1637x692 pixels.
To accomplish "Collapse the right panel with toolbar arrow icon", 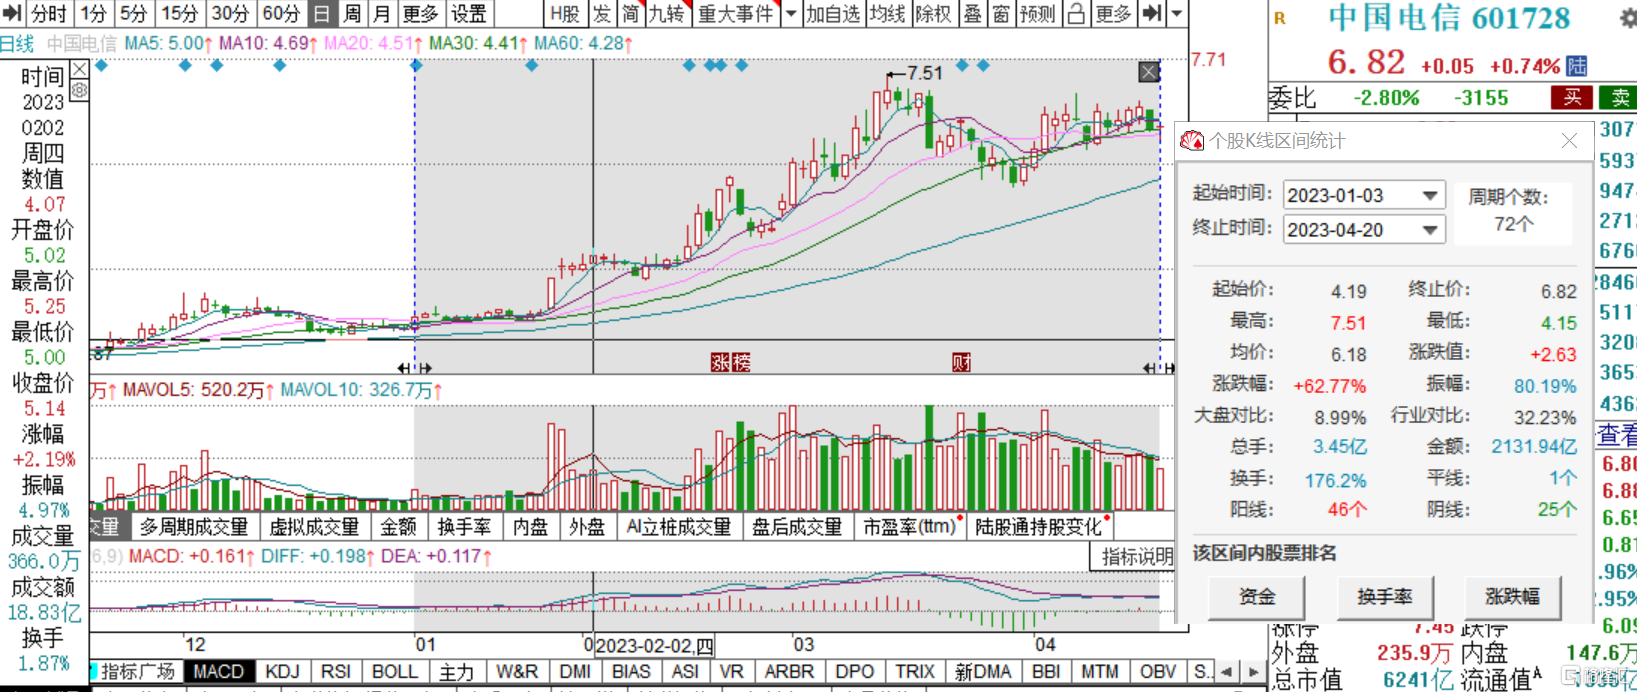I will pyautogui.click(x=1152, y=13).
